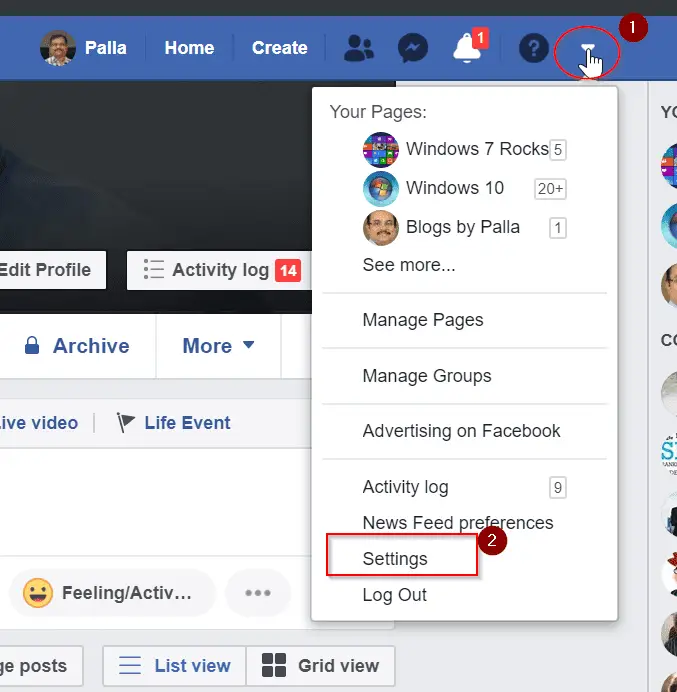Click the Activity log button on cover
Screen dimensions: 677x692
pos(219,270)
